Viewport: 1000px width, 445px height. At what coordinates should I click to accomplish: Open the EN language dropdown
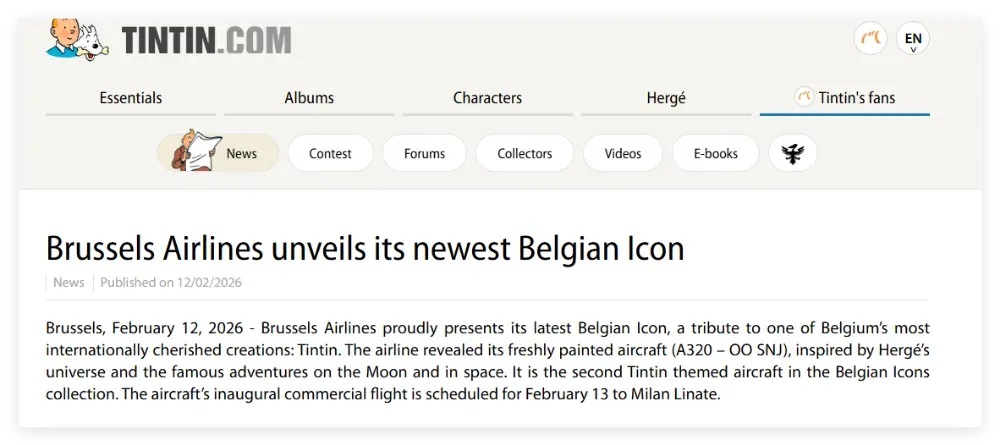[x=913, y=40]
